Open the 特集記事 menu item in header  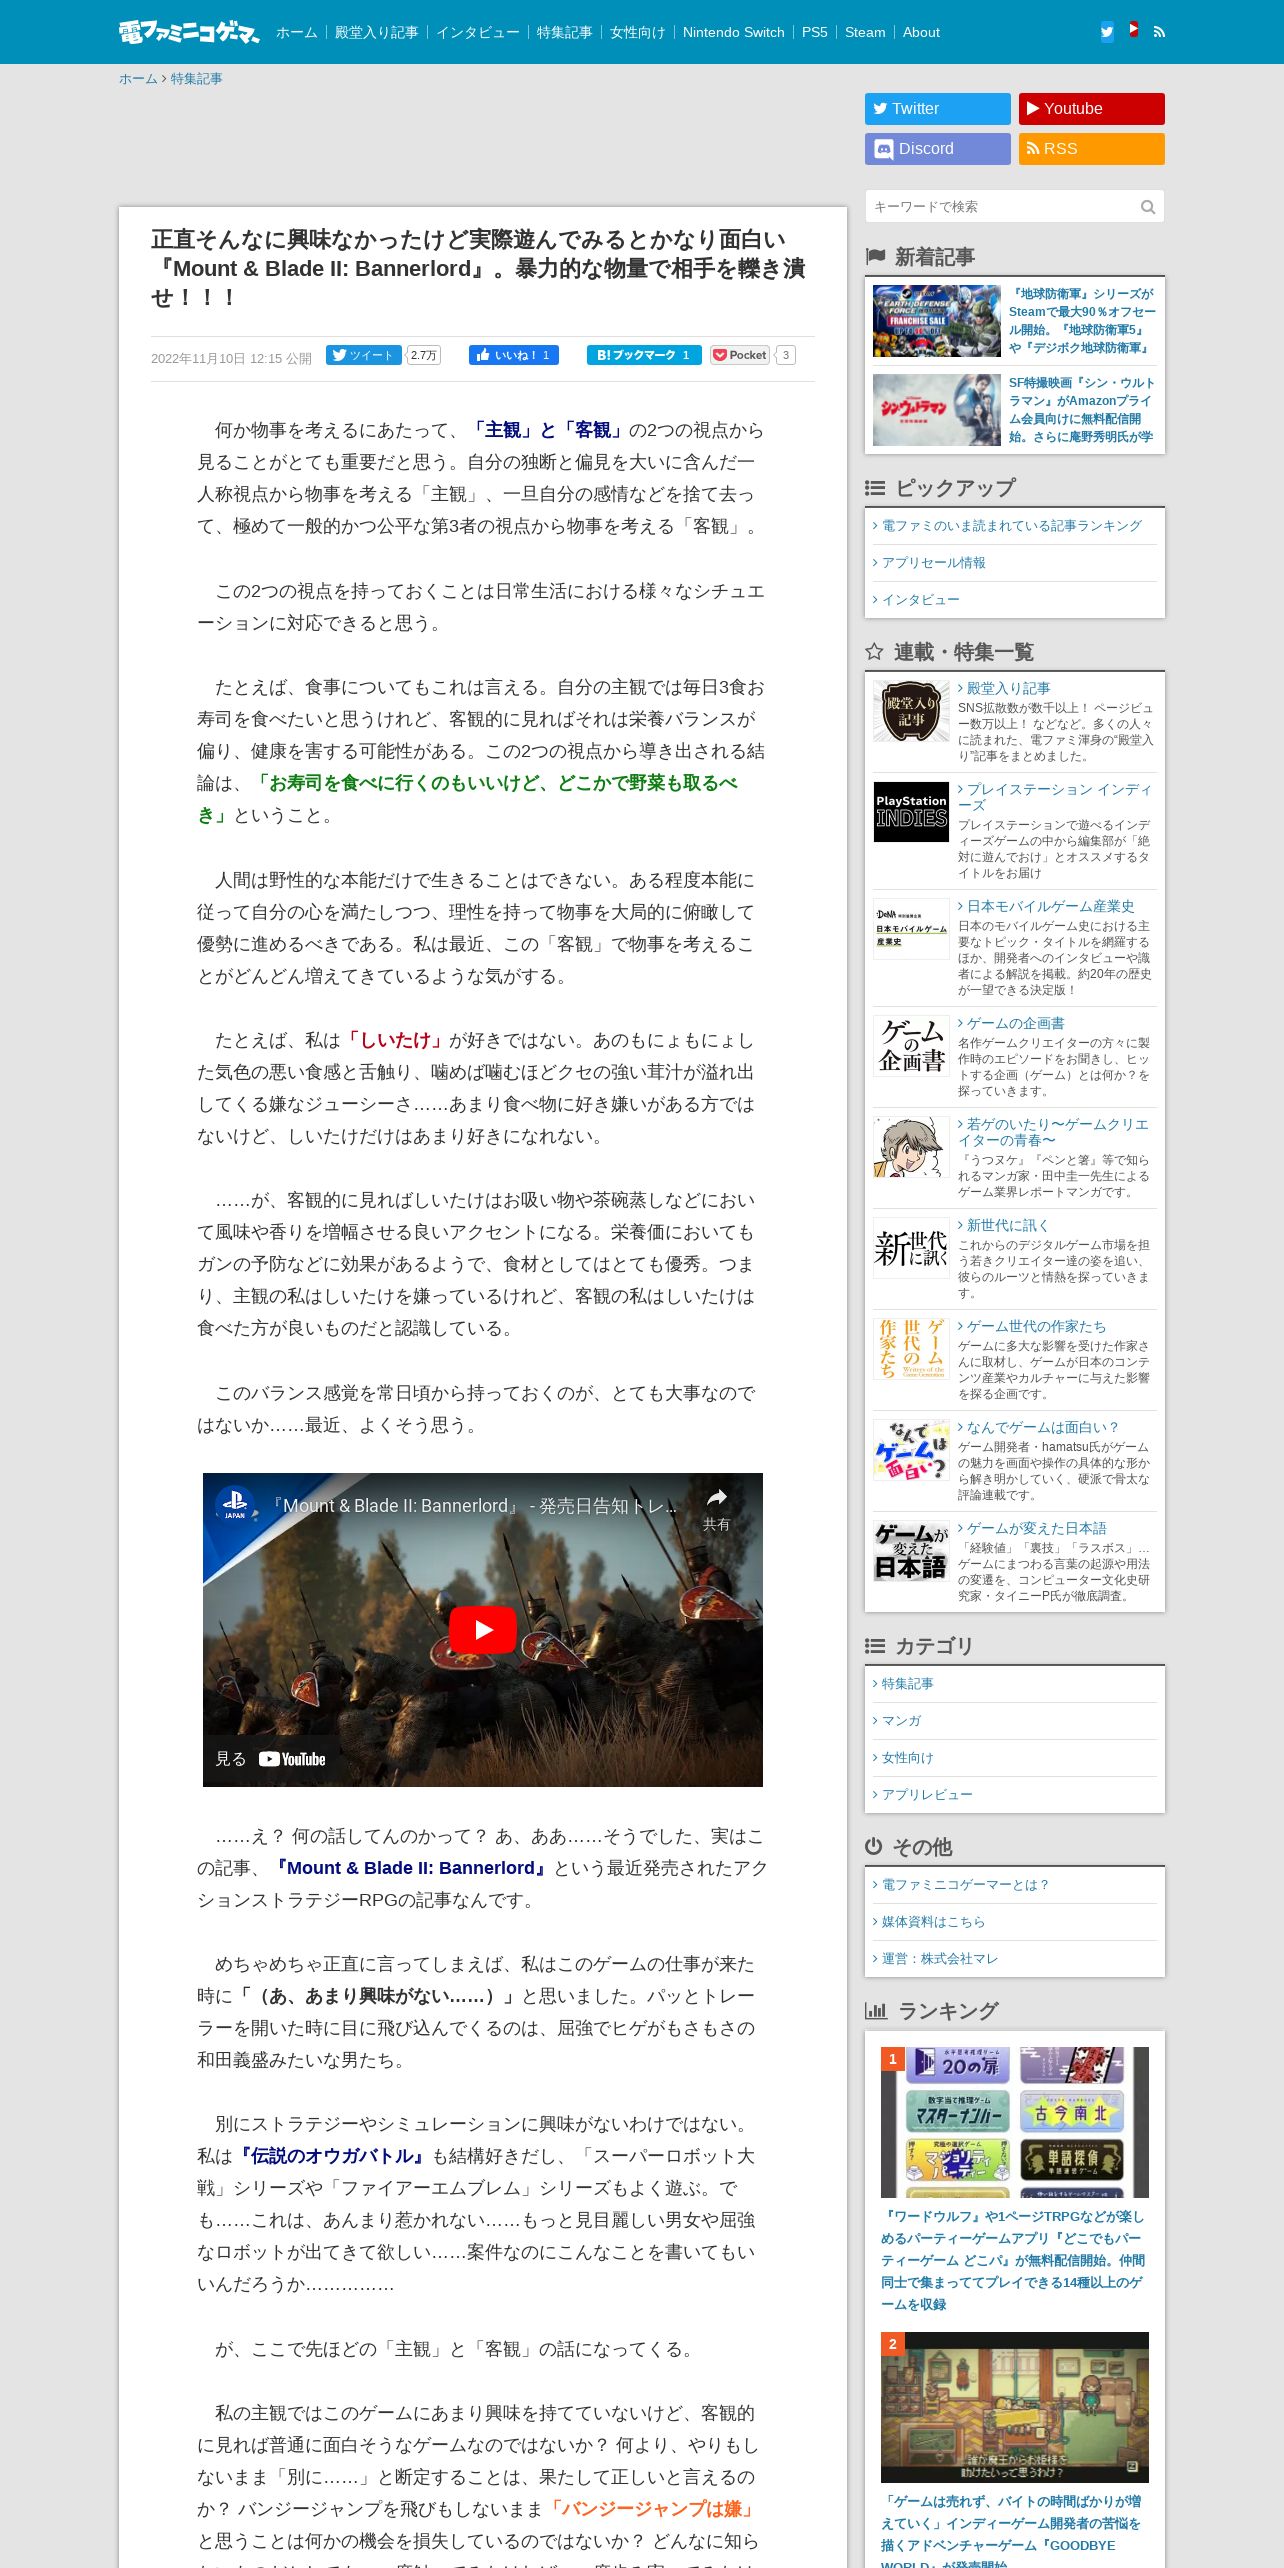click(564, 32)
